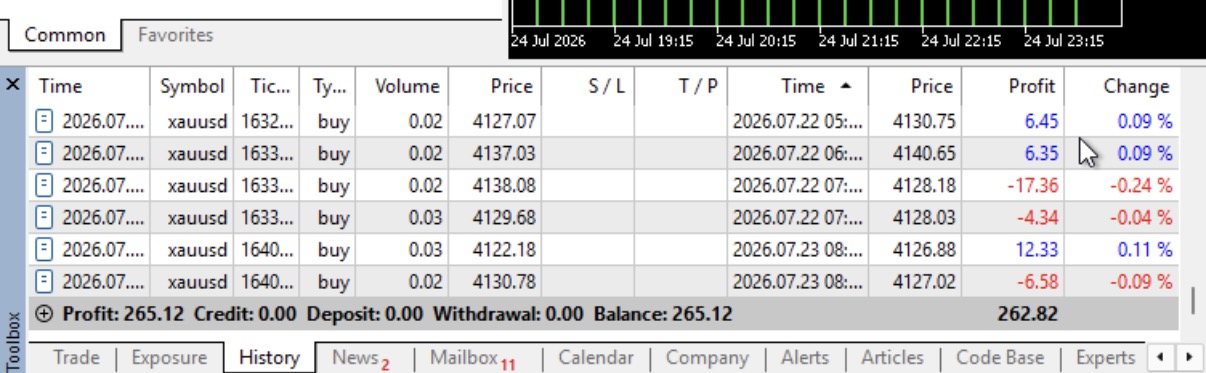Open the Trade tab
The width and height of the screenshot is (1206, 373).
77,357
